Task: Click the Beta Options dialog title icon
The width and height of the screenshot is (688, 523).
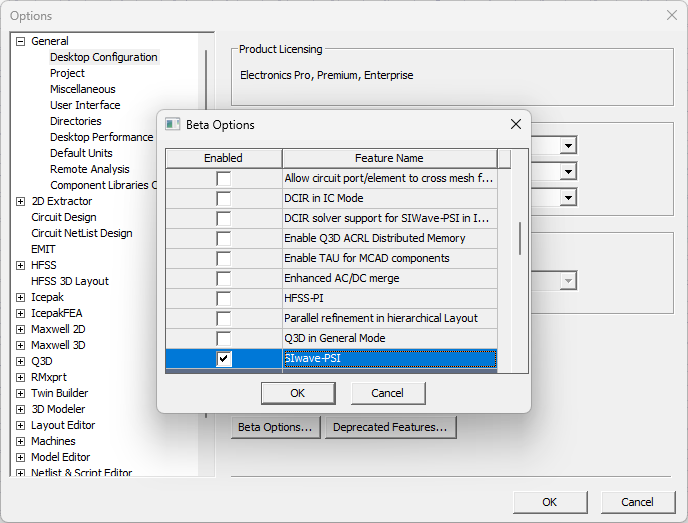Action: [172, 125]
